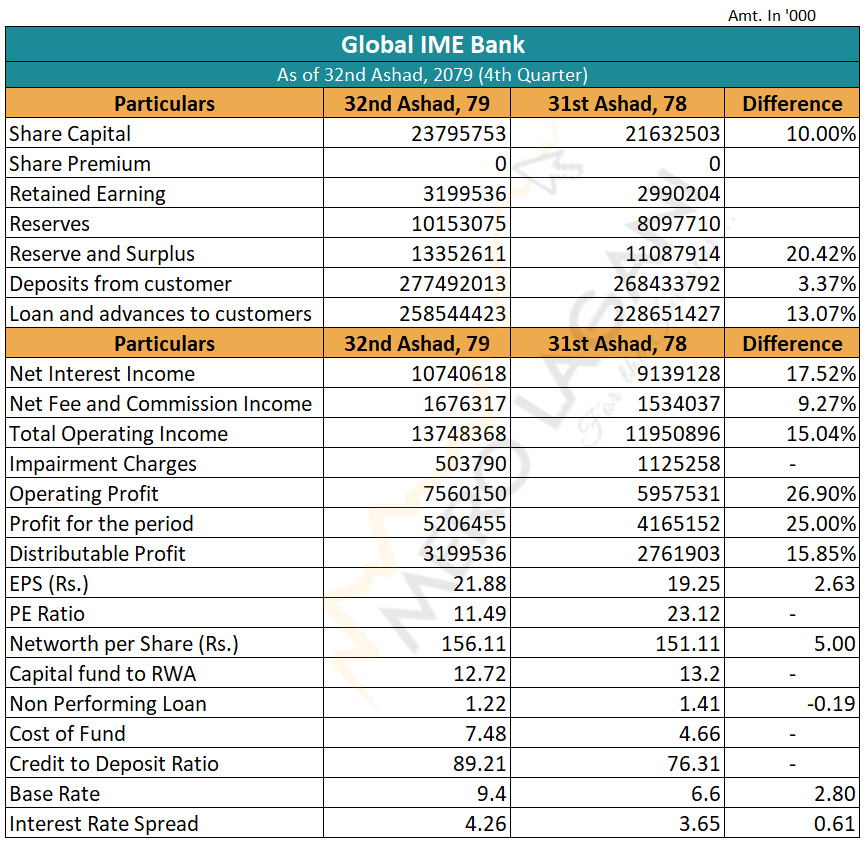Click networth value 156.11
This screenshot has height=845, width=868.
coord(474,643)
